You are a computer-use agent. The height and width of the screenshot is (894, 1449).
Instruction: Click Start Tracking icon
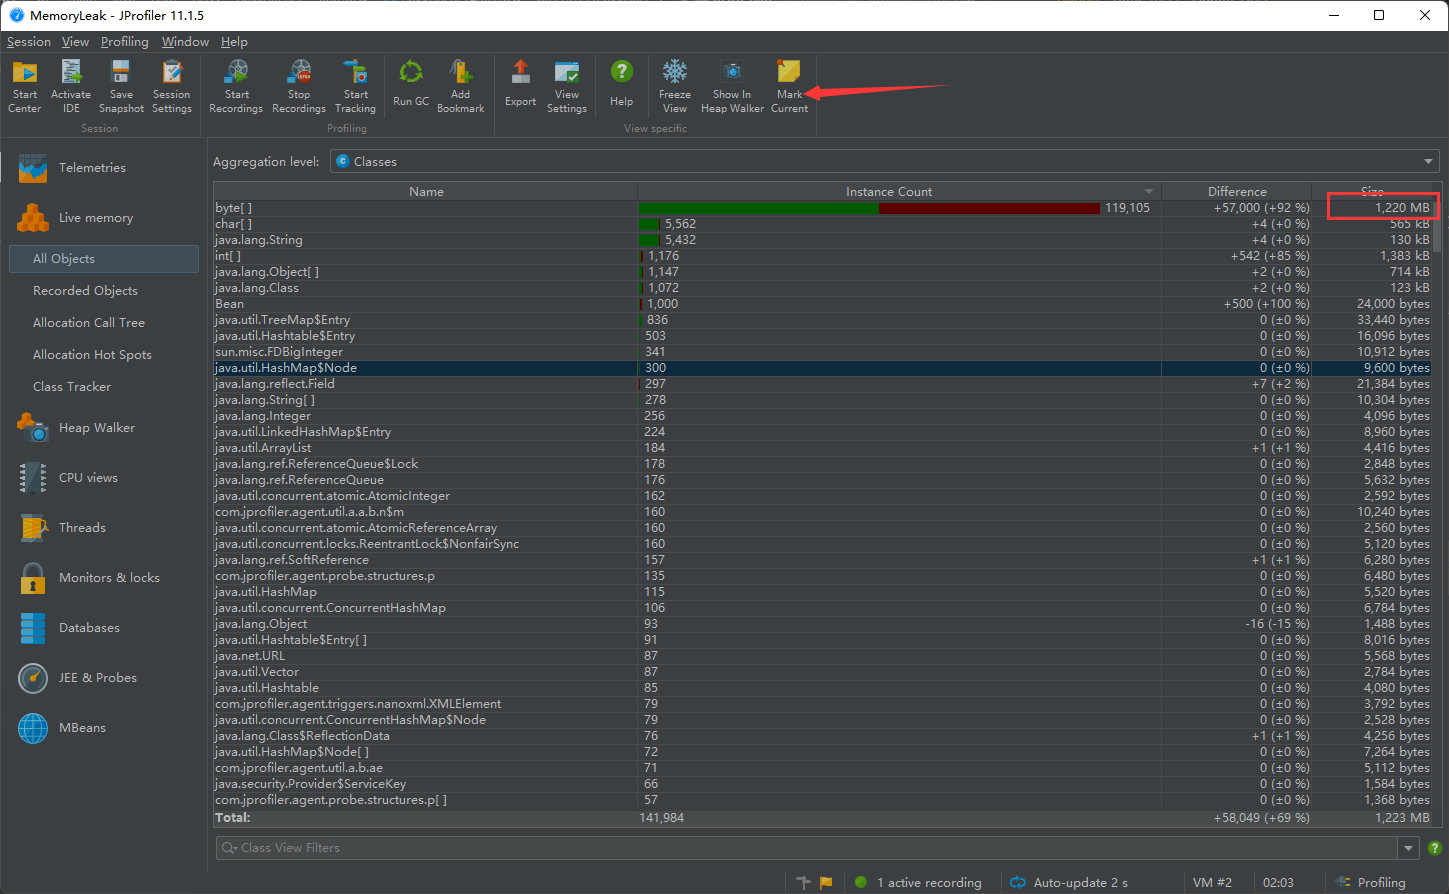355,86
